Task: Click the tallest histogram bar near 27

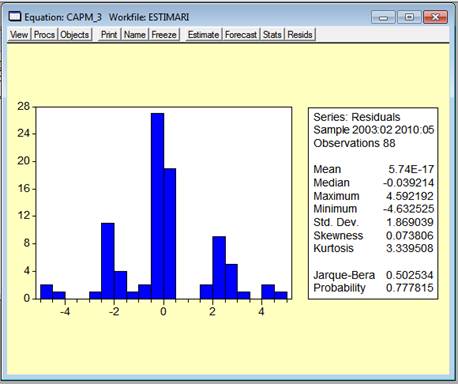Action: [157, 206]
